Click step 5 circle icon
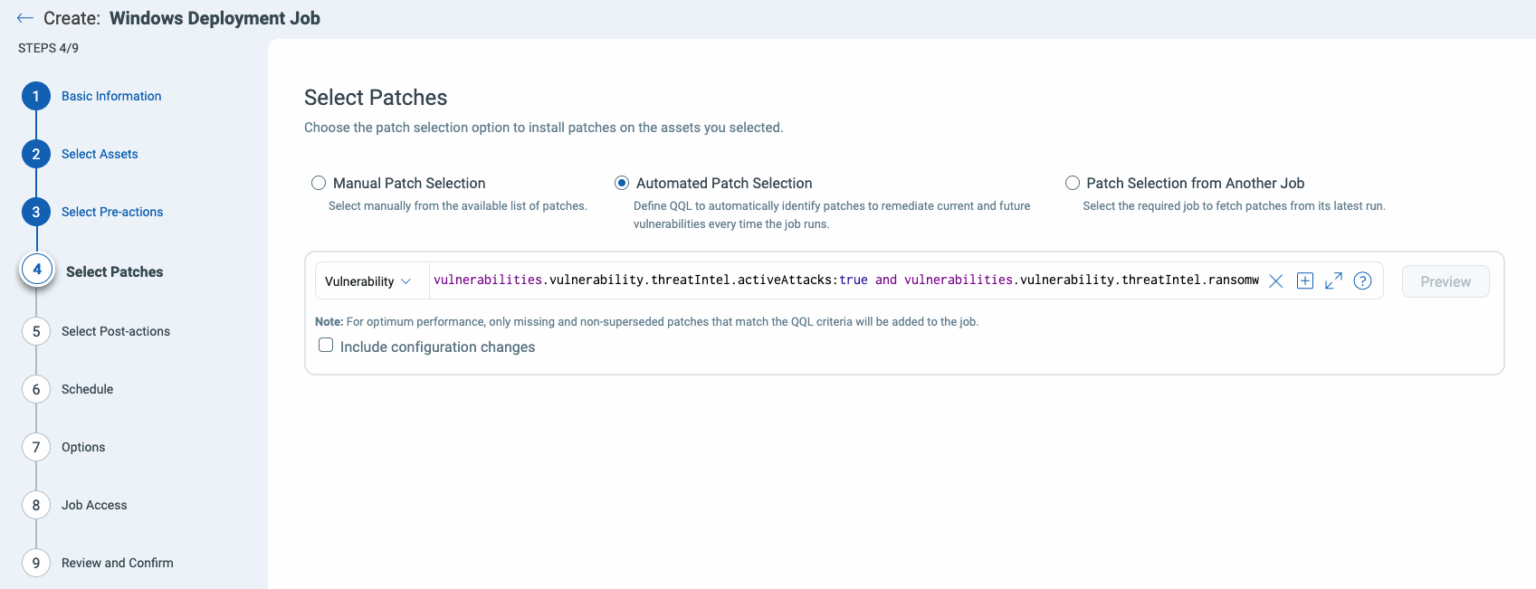 tap(36, 331)
